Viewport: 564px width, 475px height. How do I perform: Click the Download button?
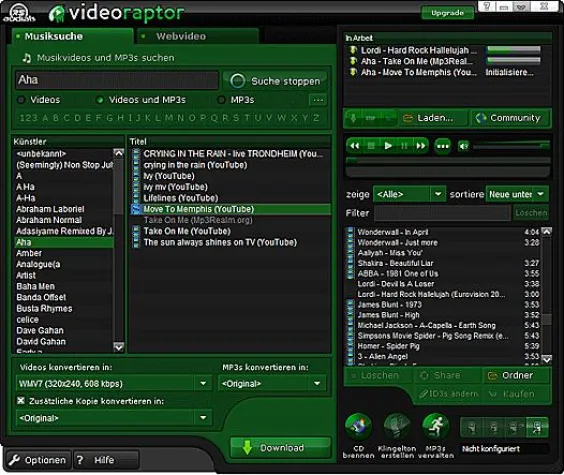point(280,448)
